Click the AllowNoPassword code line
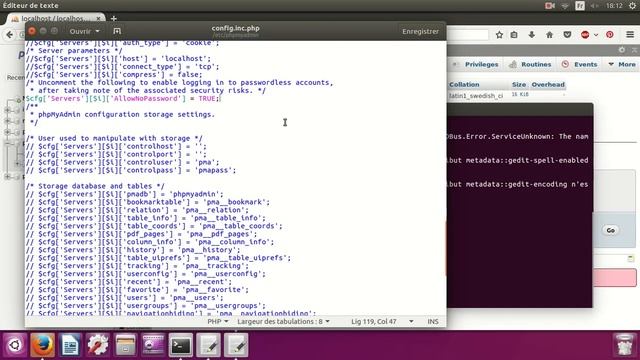 123,98
